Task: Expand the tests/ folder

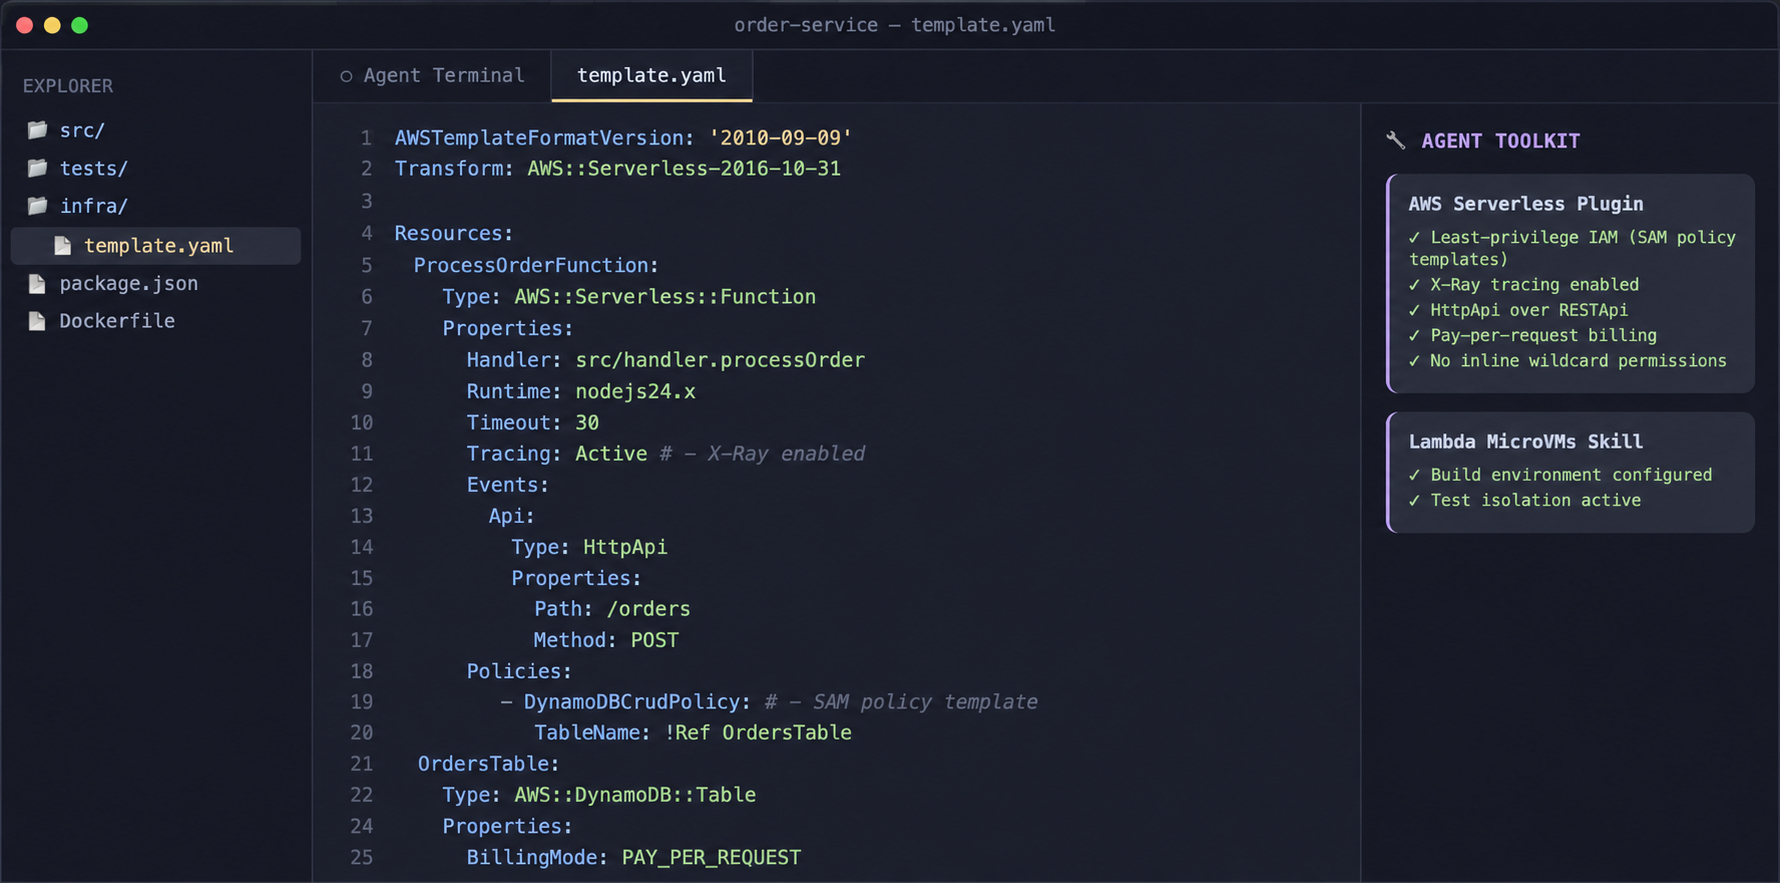Action: point(156,168)
